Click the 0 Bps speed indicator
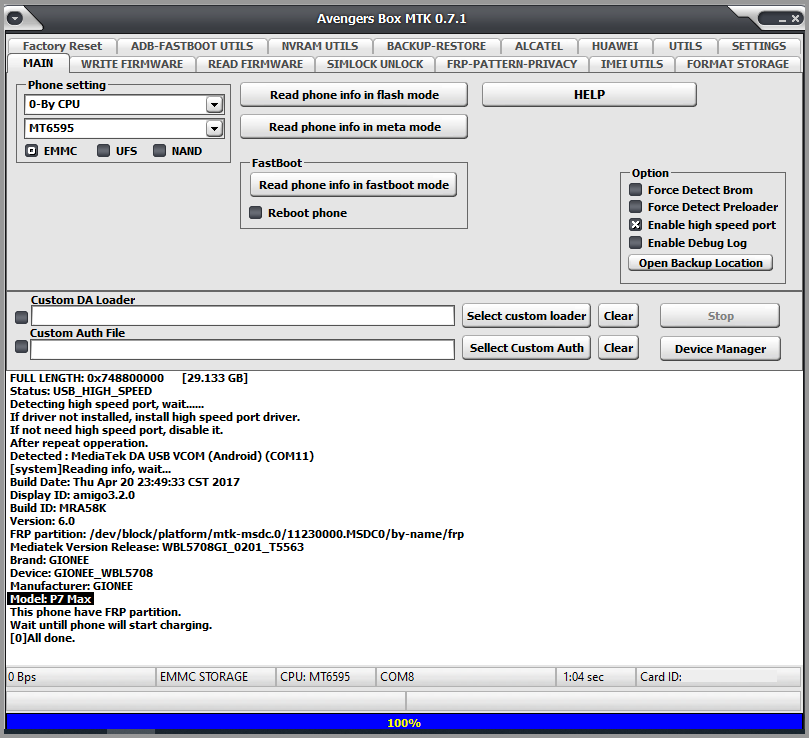 (x=80, y=677)
